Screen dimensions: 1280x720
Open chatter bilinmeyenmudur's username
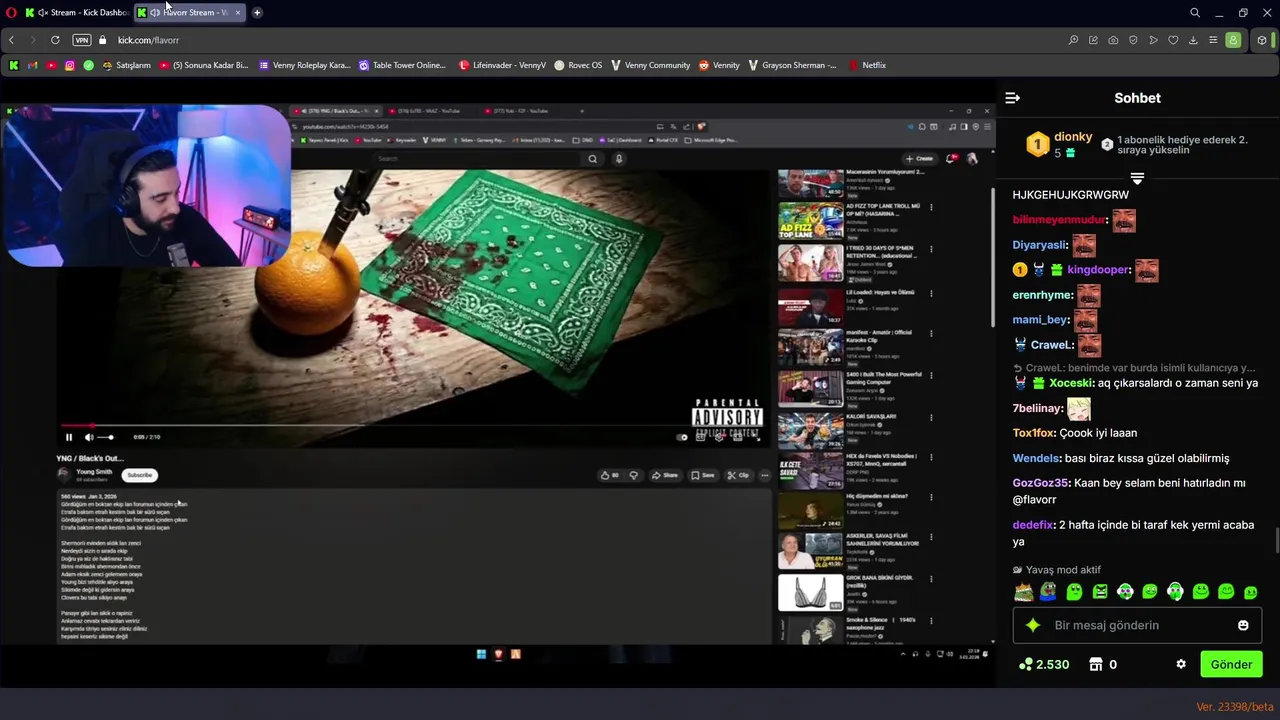(x=1059, y=220)
